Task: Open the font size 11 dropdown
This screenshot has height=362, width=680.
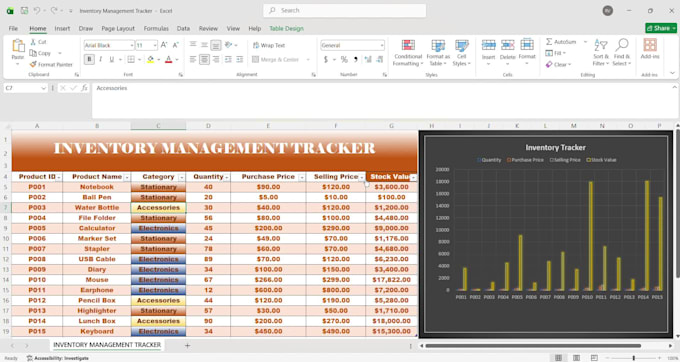Action: pos(155,45)
